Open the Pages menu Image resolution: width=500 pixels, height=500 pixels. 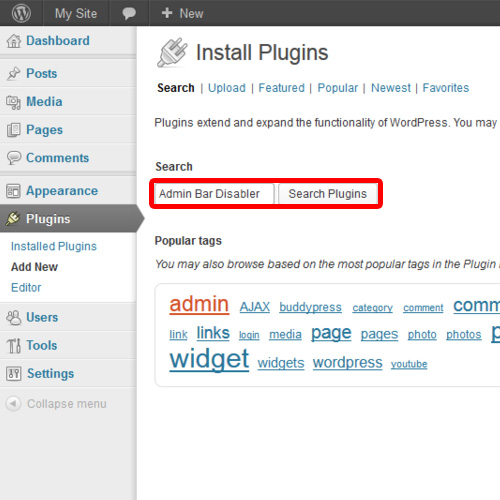44,130
